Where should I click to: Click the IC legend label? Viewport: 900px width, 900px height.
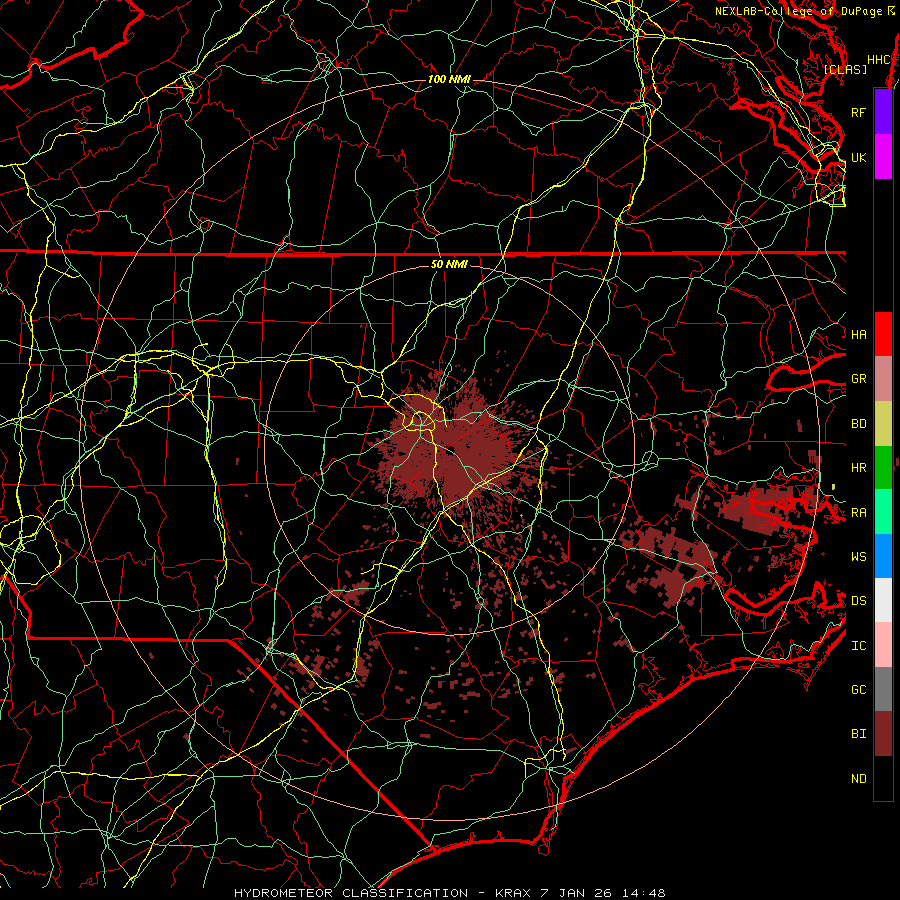pos(858,646)
